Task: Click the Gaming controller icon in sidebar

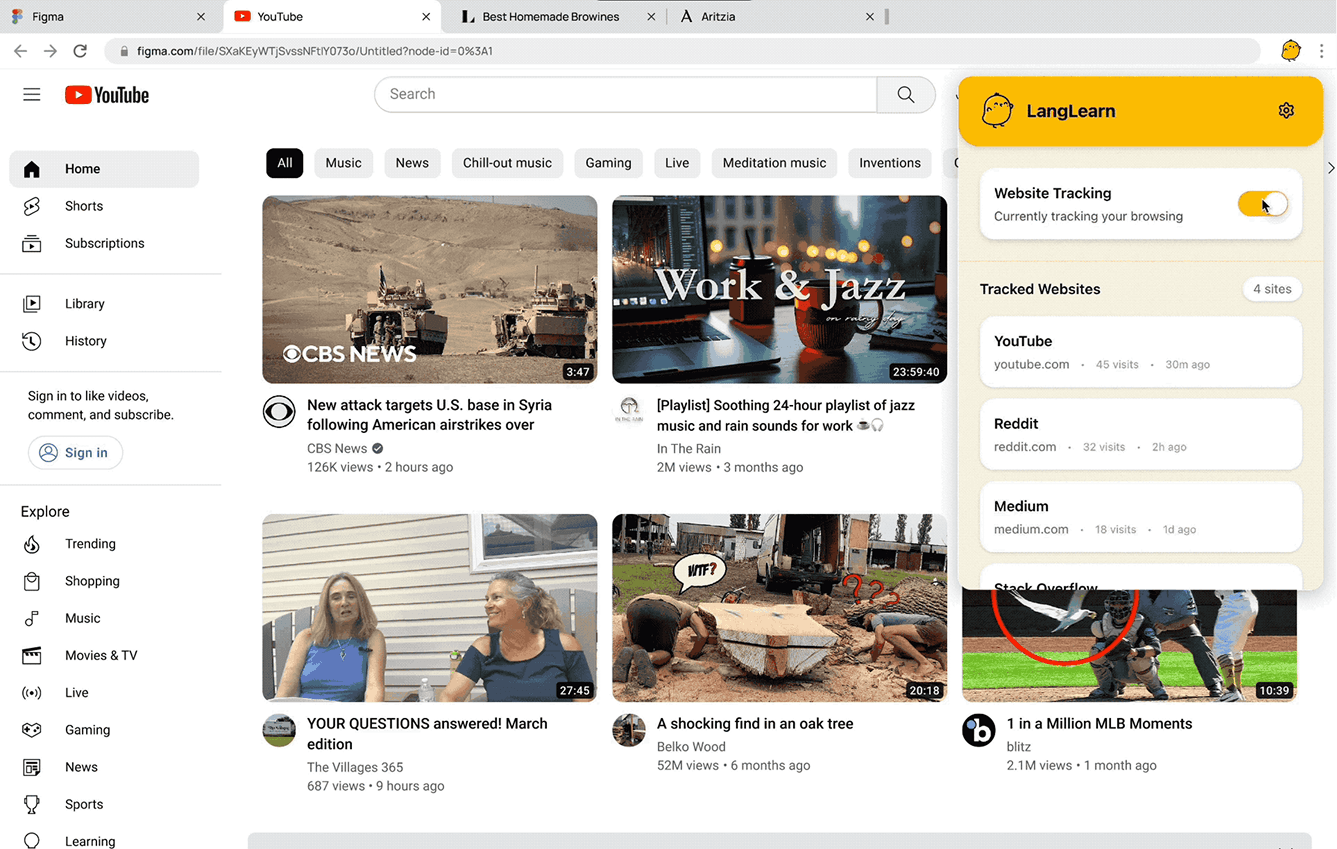Action: pos(32,730)
